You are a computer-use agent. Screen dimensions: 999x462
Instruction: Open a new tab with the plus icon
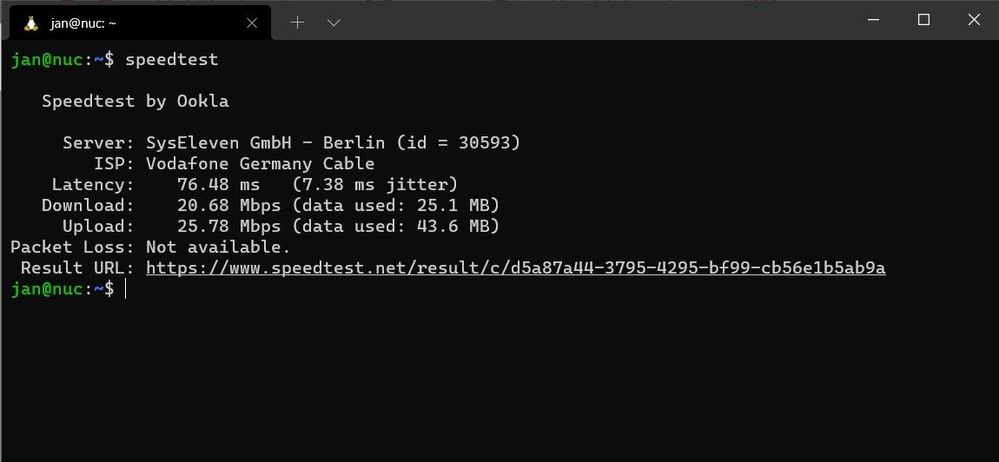[x=297, y=22]
